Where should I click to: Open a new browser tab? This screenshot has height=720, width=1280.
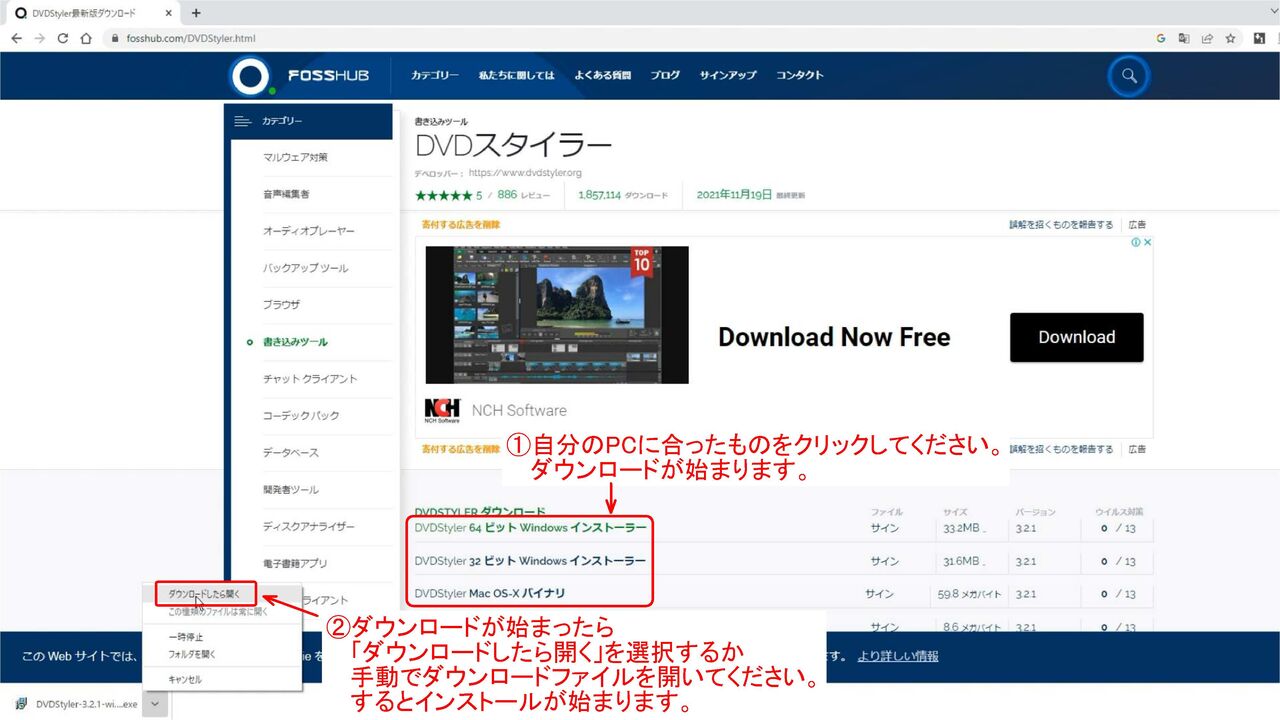196,13
